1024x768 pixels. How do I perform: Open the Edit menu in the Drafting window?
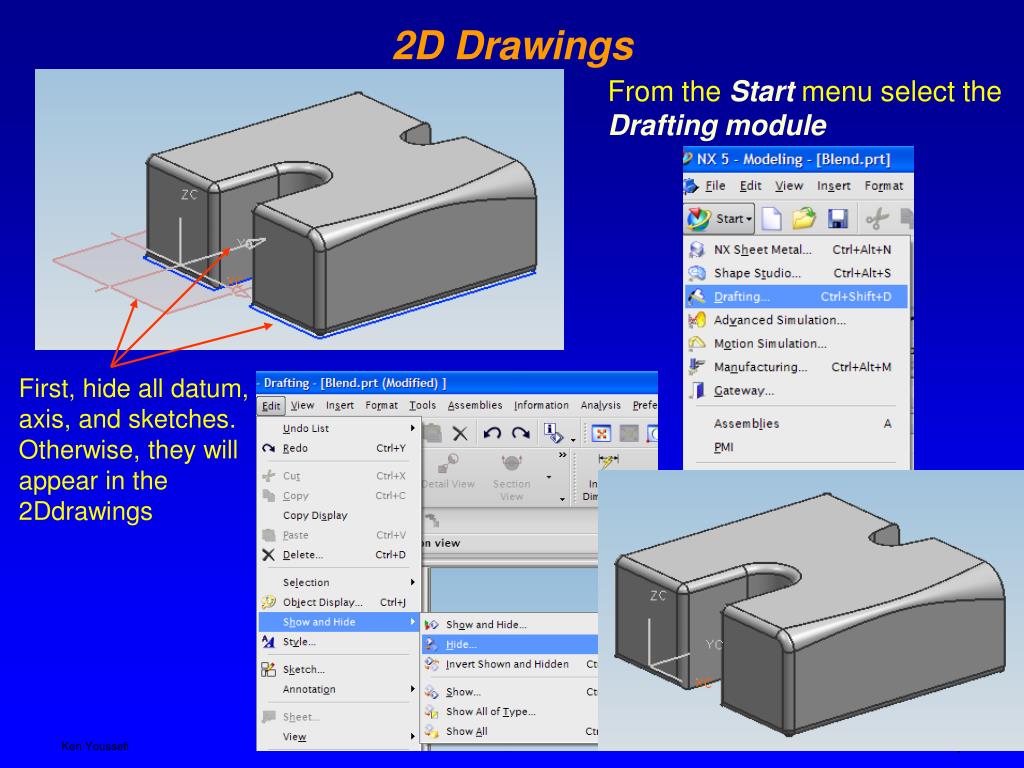(271, 406)
